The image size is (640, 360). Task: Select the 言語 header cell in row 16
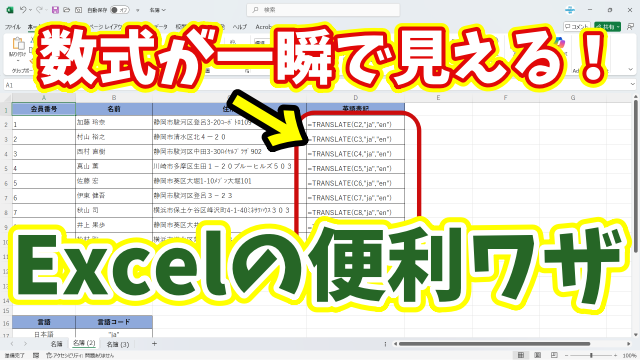pyautogui.click(x=44, y=322)
